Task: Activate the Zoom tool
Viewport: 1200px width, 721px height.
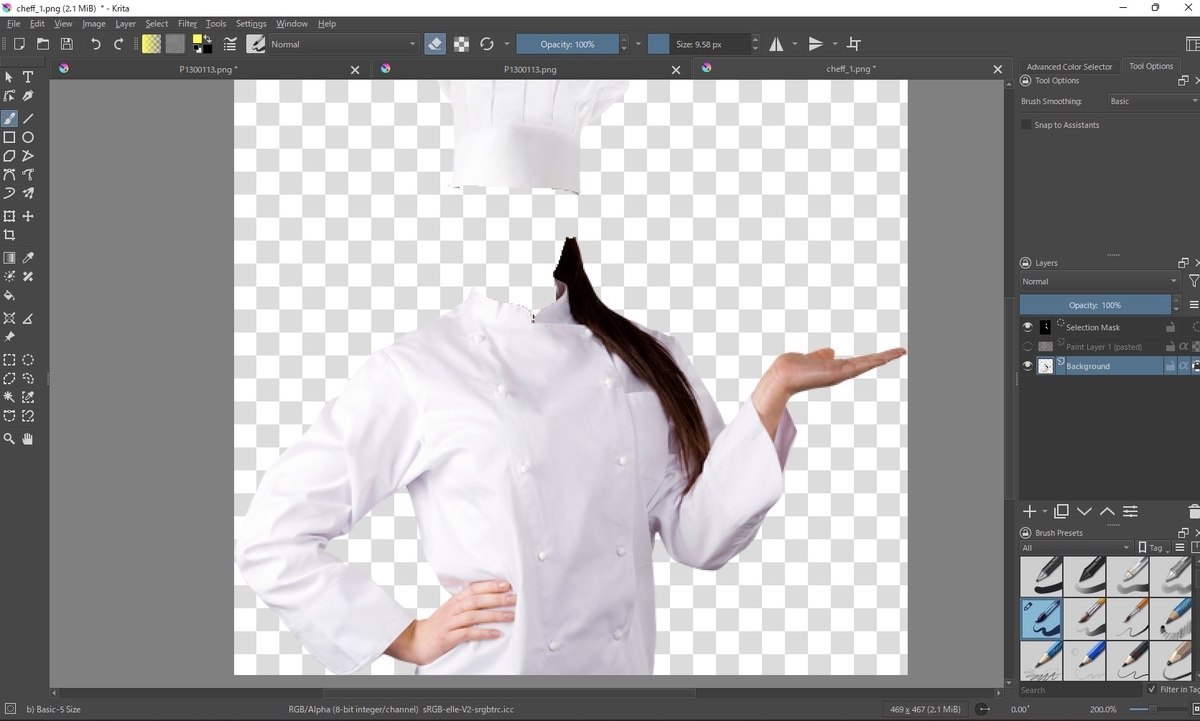Action: click(9, 438)
